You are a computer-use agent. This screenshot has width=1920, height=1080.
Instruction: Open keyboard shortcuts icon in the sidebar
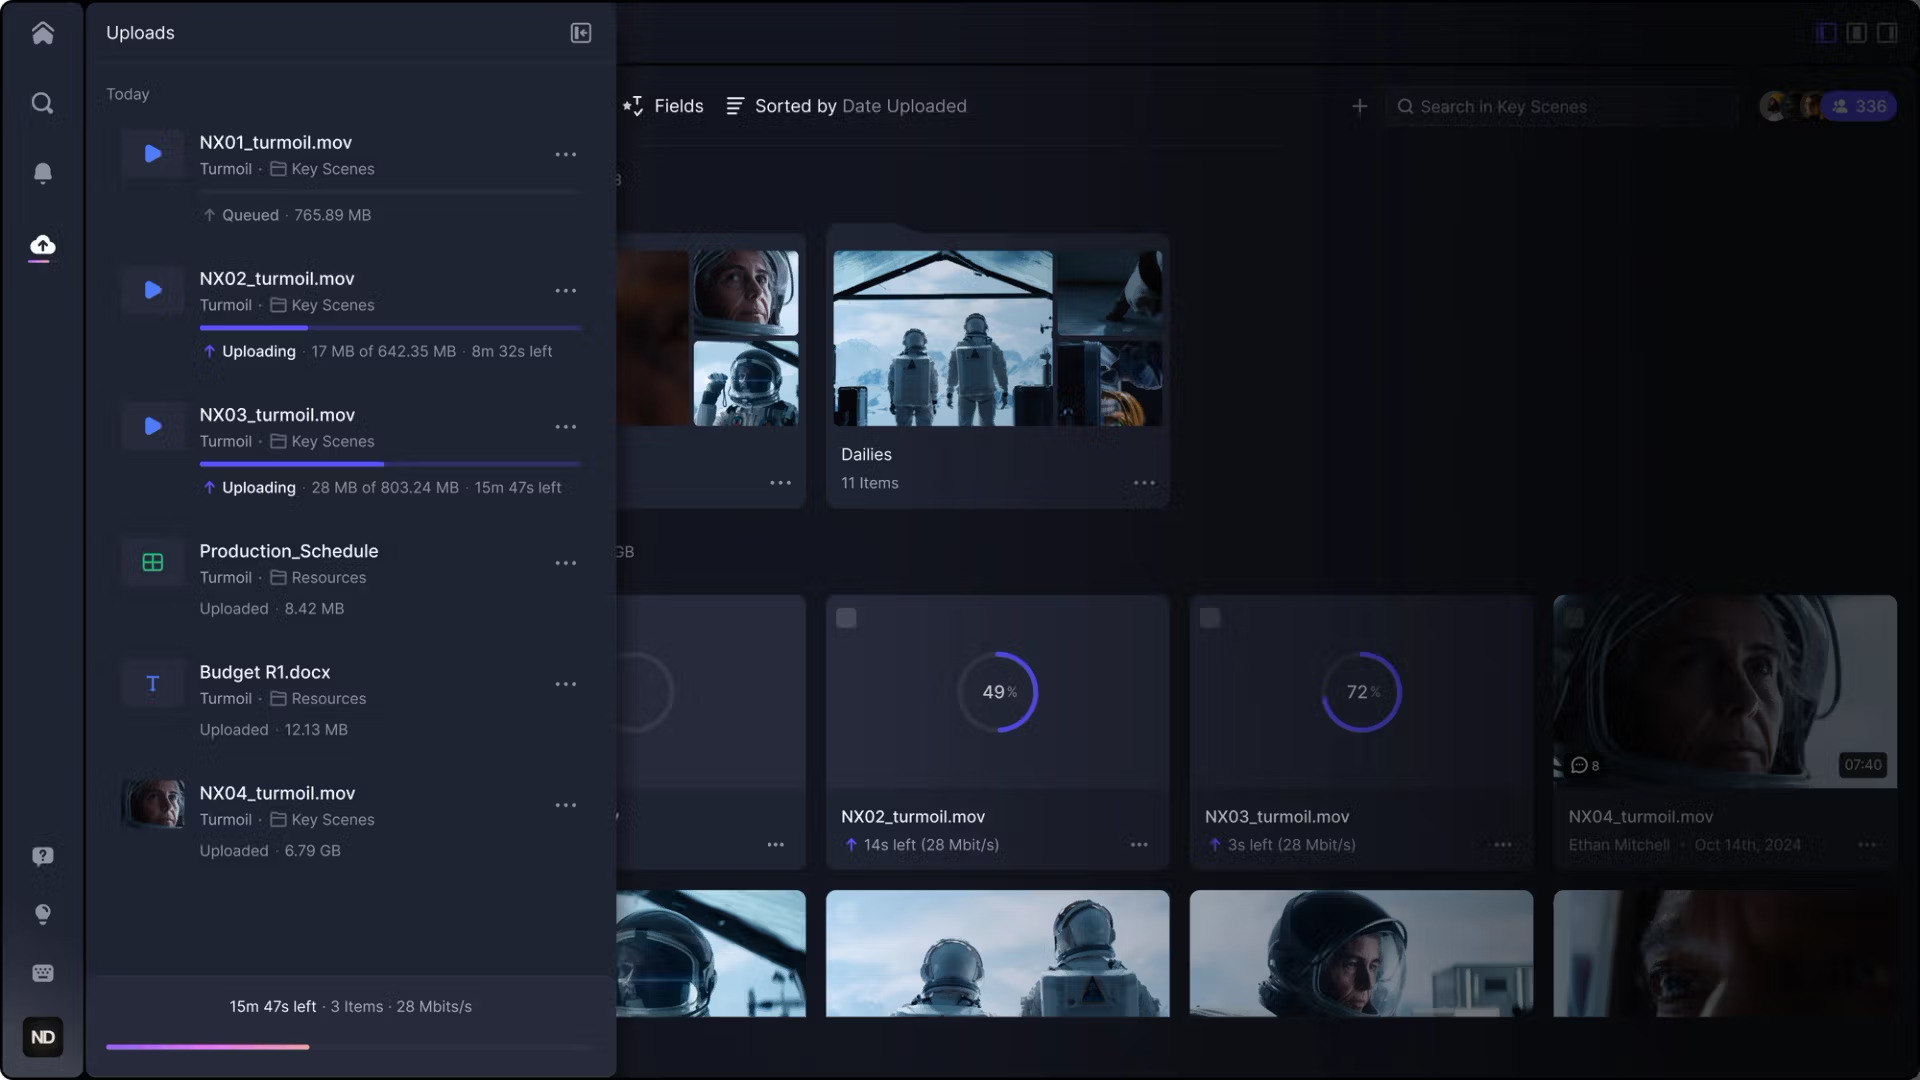[42, 972]
